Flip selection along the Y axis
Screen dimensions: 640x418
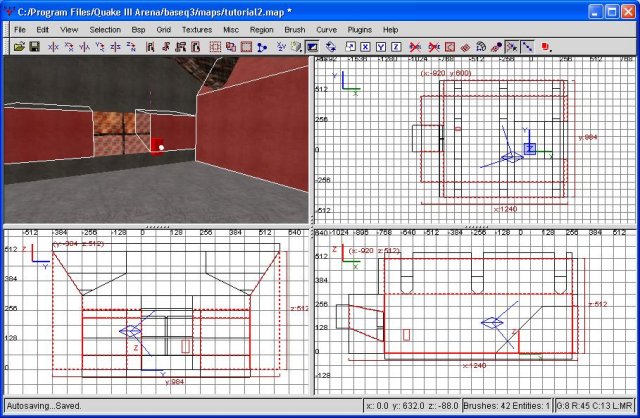(x=84, y=47)
